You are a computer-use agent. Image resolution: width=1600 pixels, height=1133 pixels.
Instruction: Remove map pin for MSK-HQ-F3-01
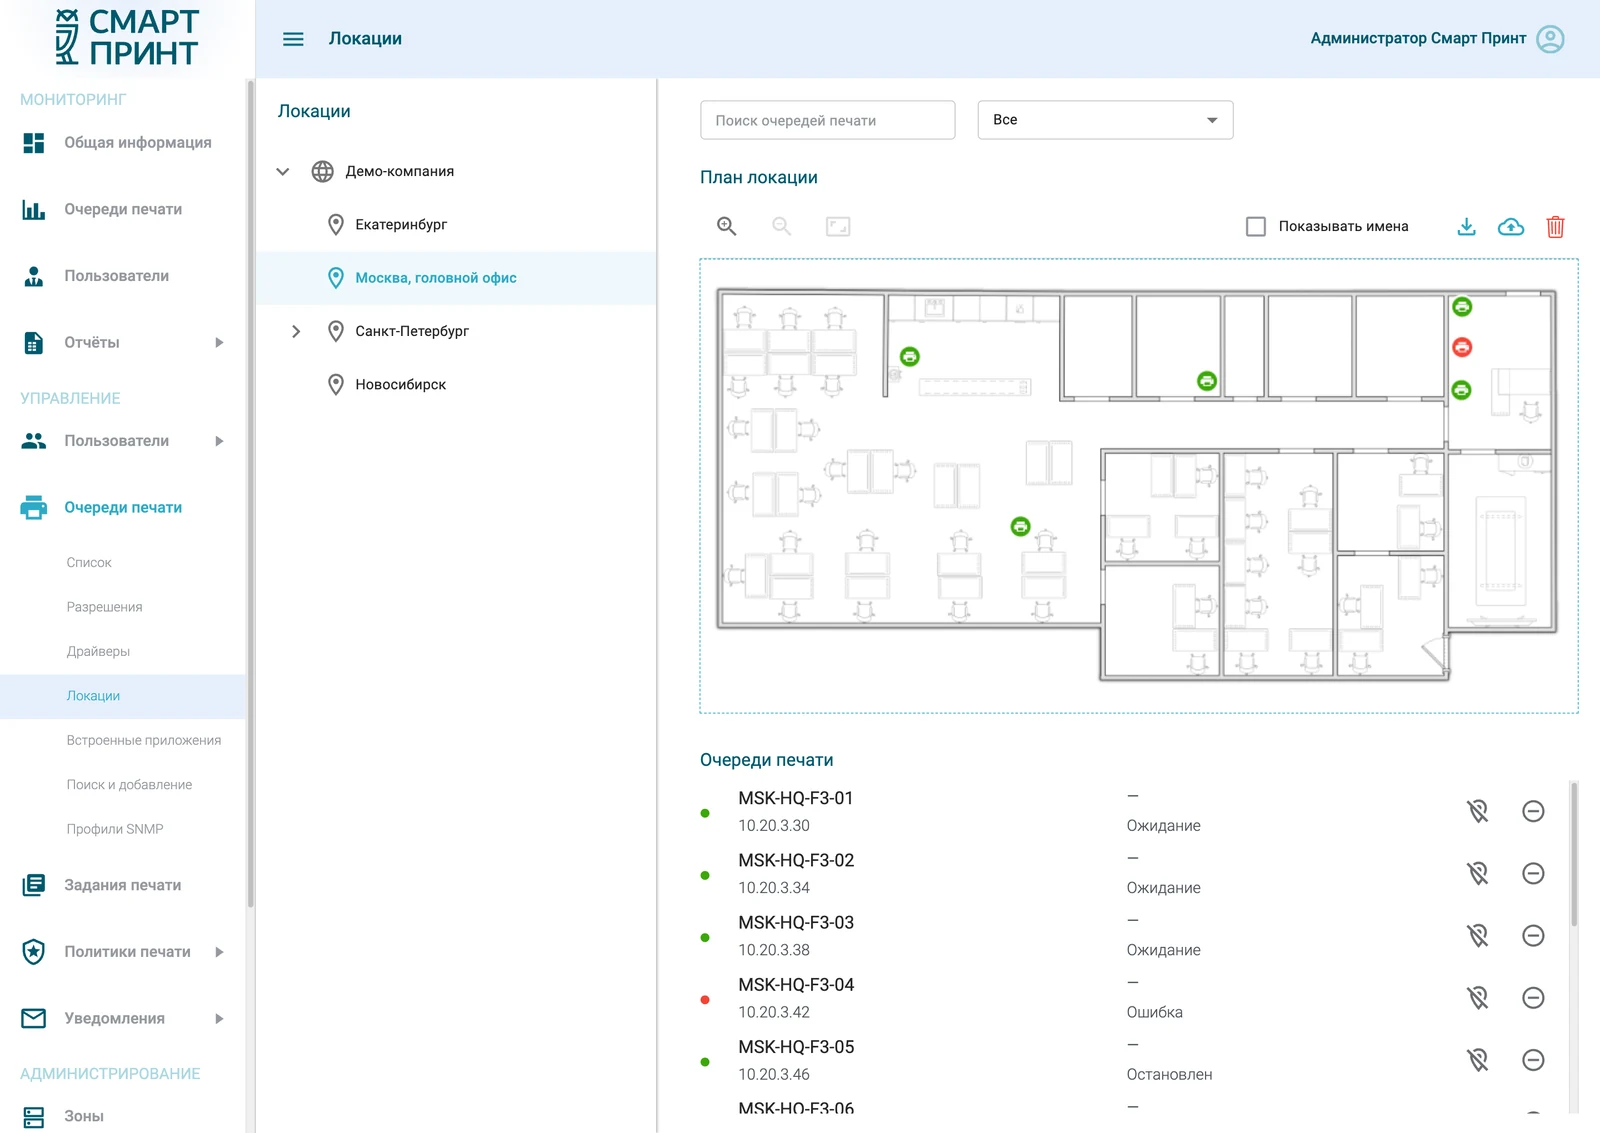tap(1478, 811)
